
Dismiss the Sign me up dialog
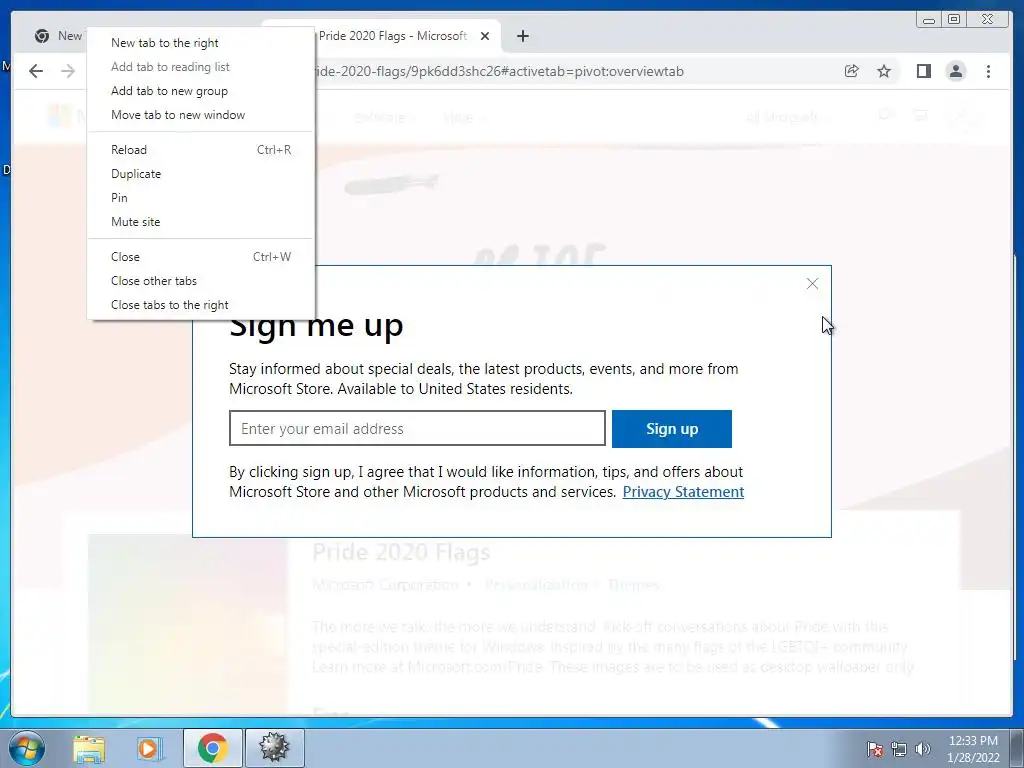click(812, 283)
